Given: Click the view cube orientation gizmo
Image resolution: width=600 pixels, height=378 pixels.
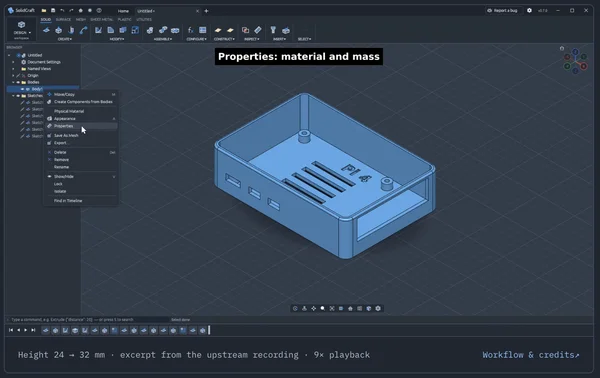Looking at the screenshot, I should click(575, 60).
